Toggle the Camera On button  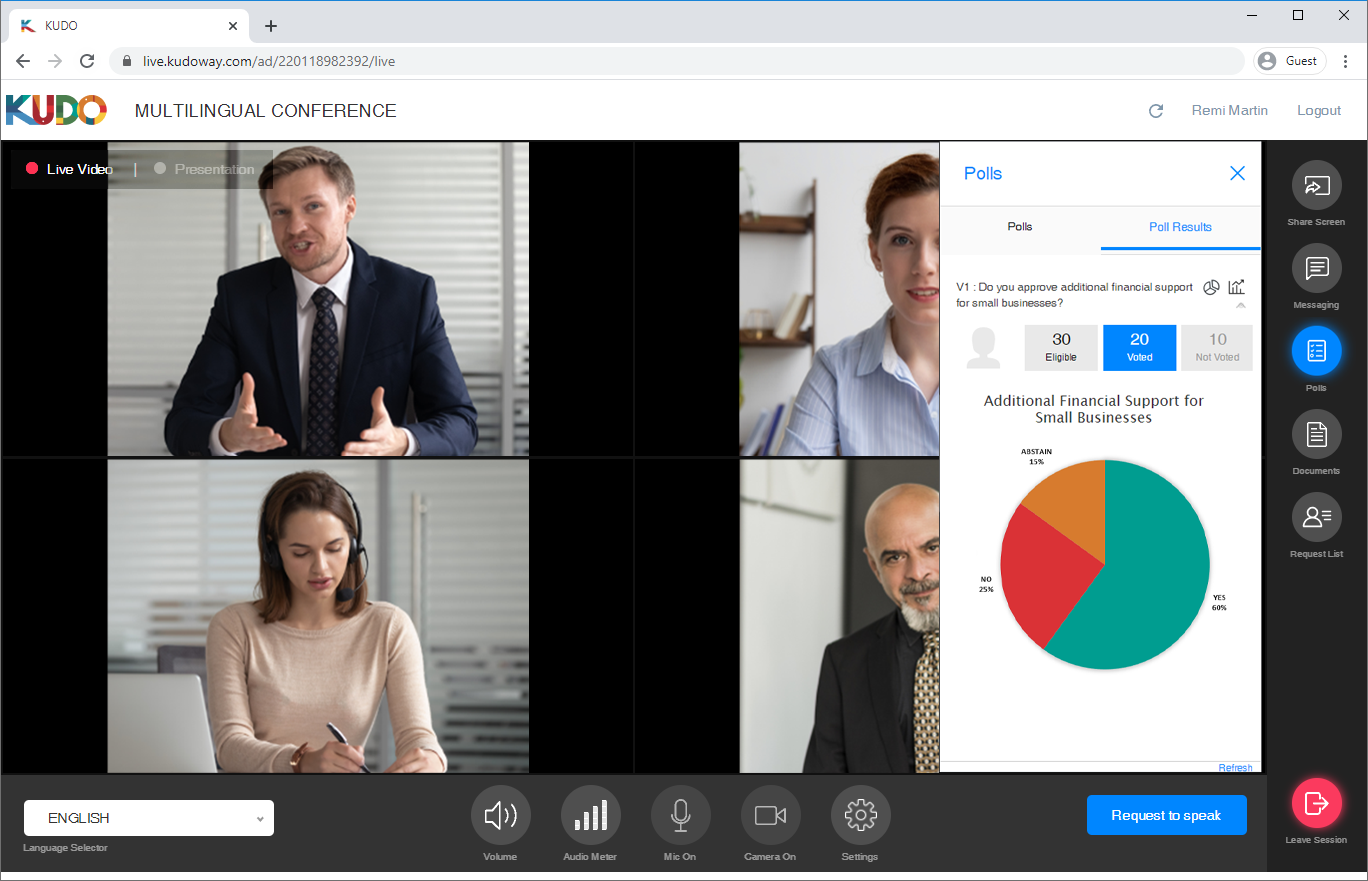770,816
